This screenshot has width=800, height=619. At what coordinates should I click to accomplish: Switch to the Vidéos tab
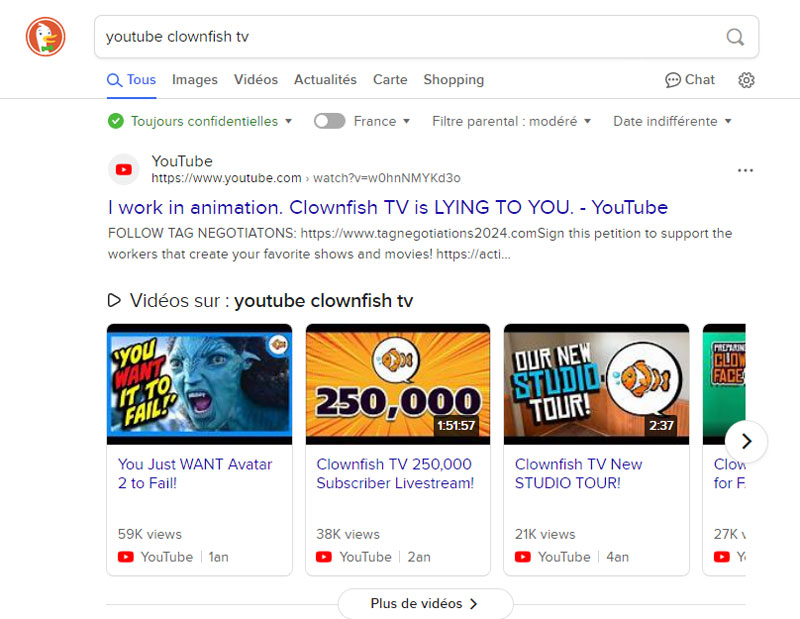coord(256,80)
